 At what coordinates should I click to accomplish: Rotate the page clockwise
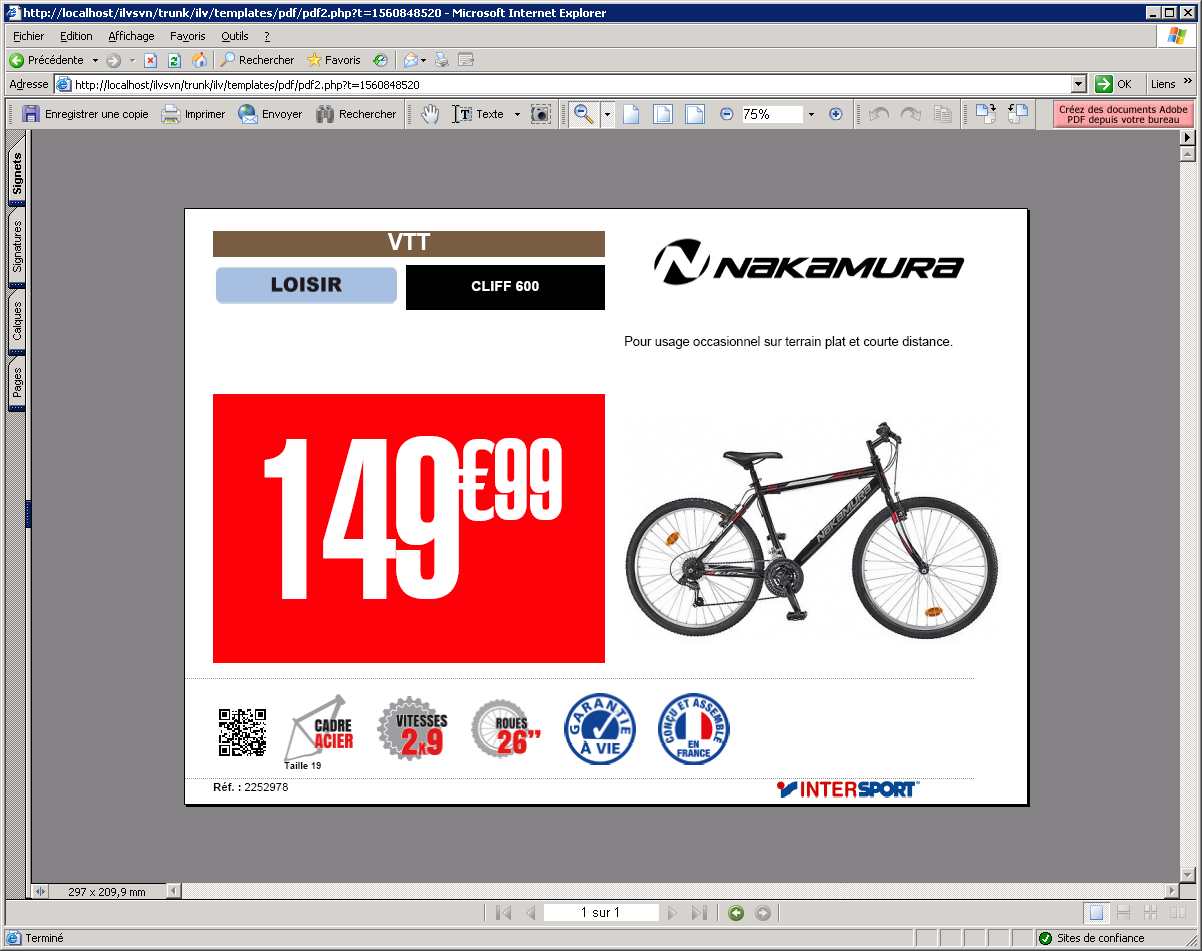point(985,114)
